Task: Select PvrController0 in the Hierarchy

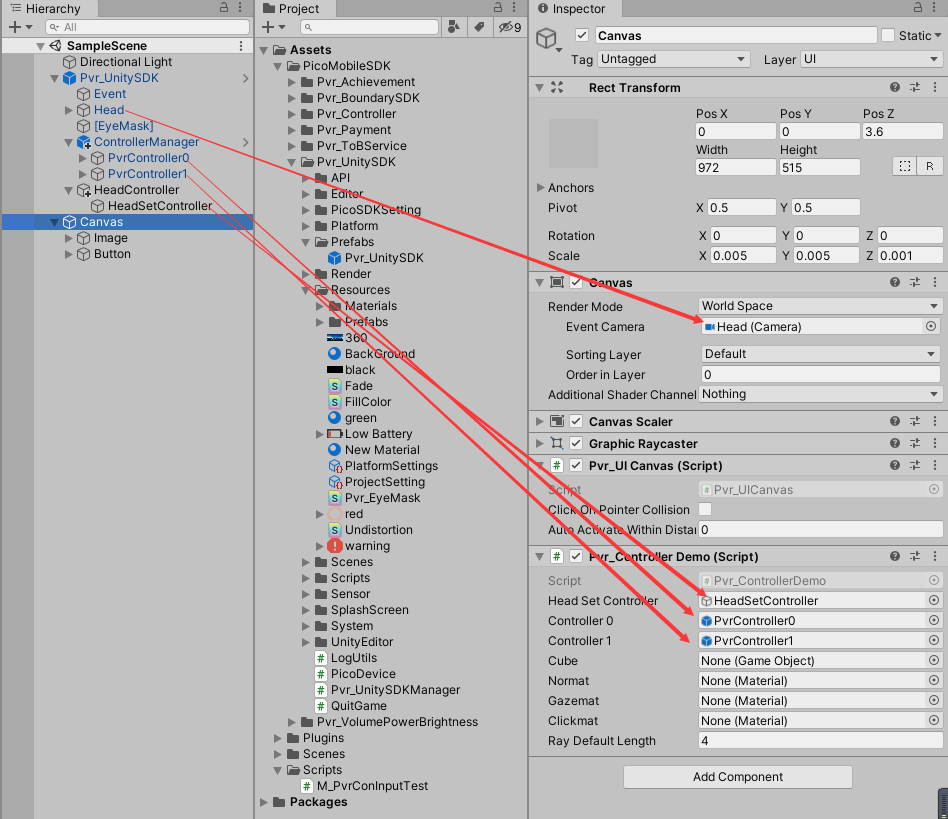Action: click(148, 158)
